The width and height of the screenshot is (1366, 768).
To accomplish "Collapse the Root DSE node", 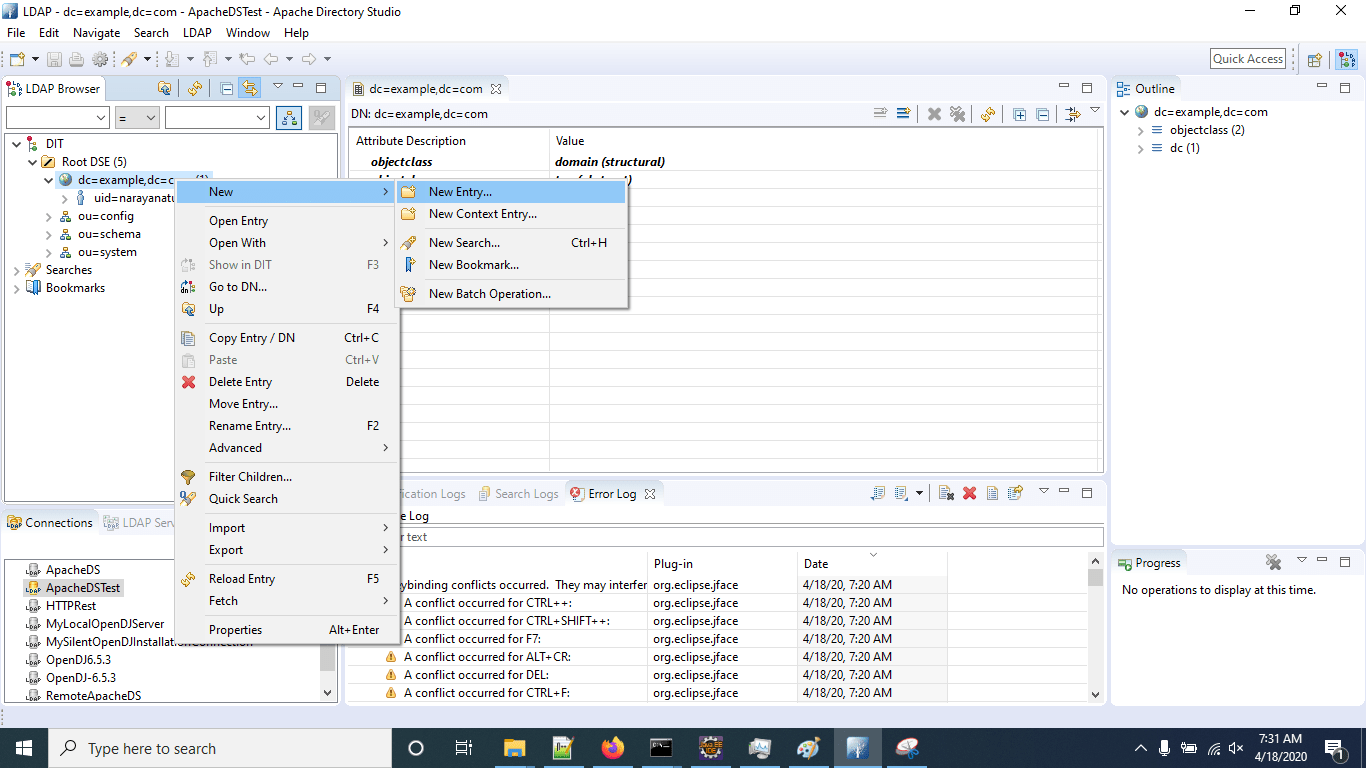I will pos(33,162).
